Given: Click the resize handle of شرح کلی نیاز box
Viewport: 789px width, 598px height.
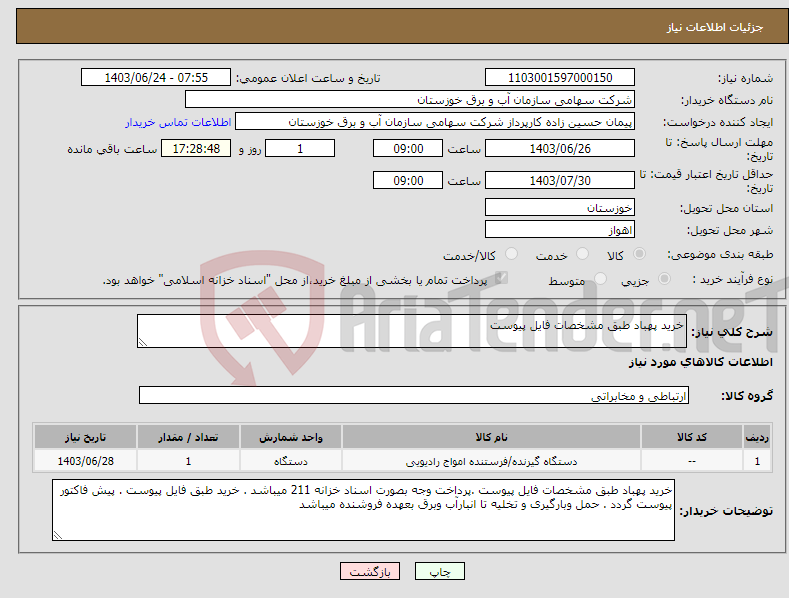Looking at the screenshot, I should 143,342.
